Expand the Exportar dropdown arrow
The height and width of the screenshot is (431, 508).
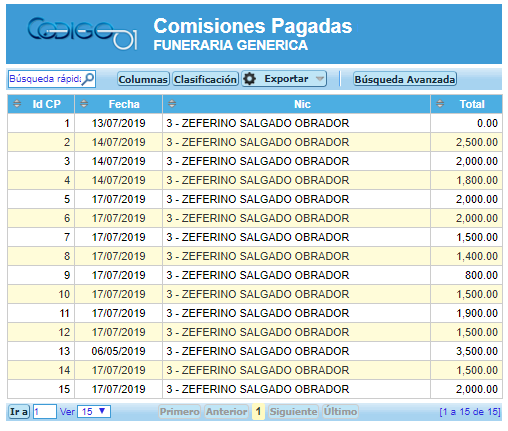point(320,79)
